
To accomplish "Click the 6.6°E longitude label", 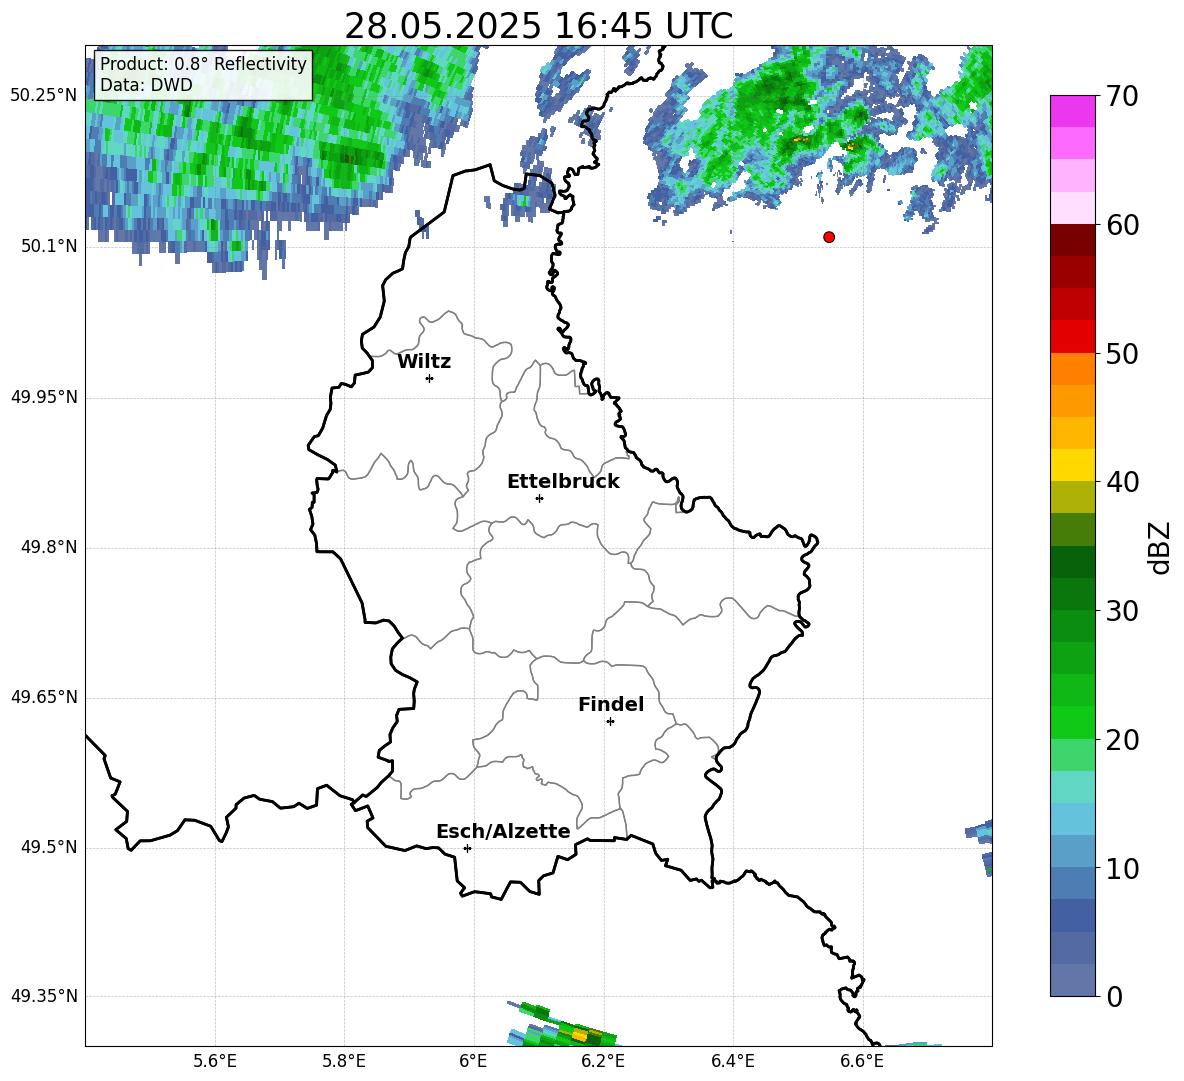I will point(862,1062).
